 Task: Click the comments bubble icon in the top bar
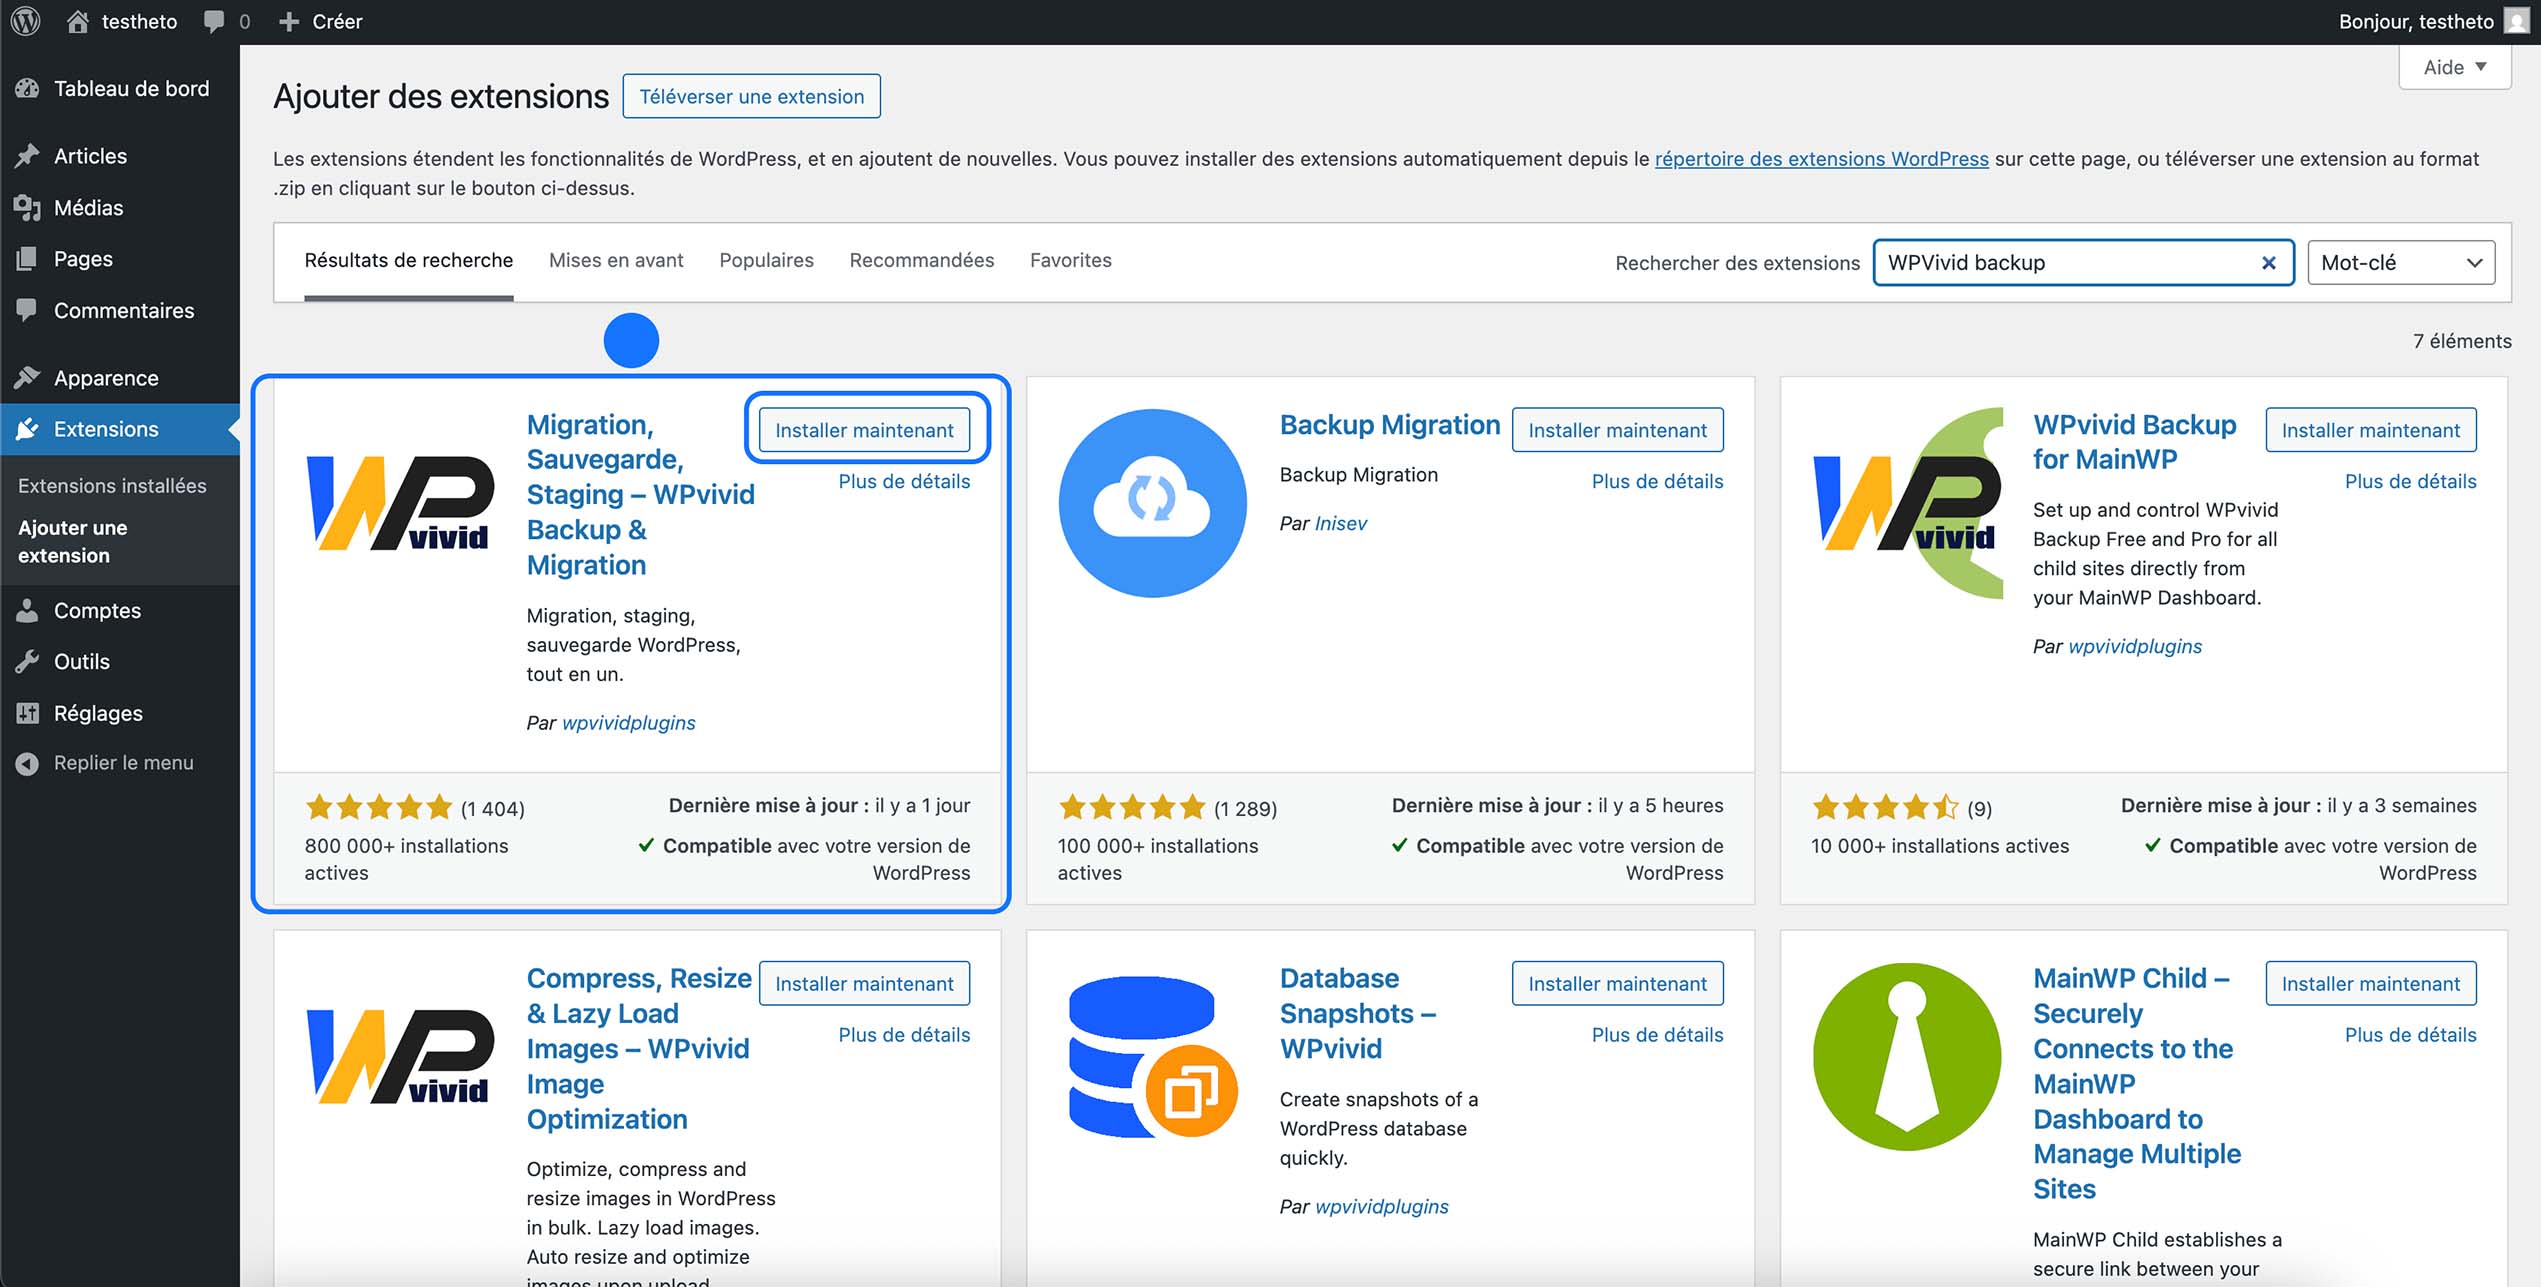coord(213,21)
